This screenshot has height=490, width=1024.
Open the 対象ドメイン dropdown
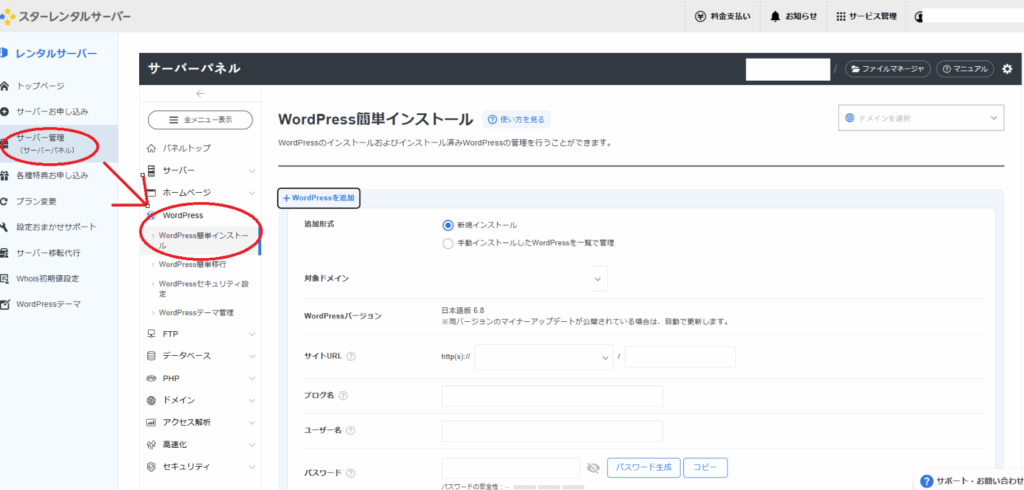599,278
